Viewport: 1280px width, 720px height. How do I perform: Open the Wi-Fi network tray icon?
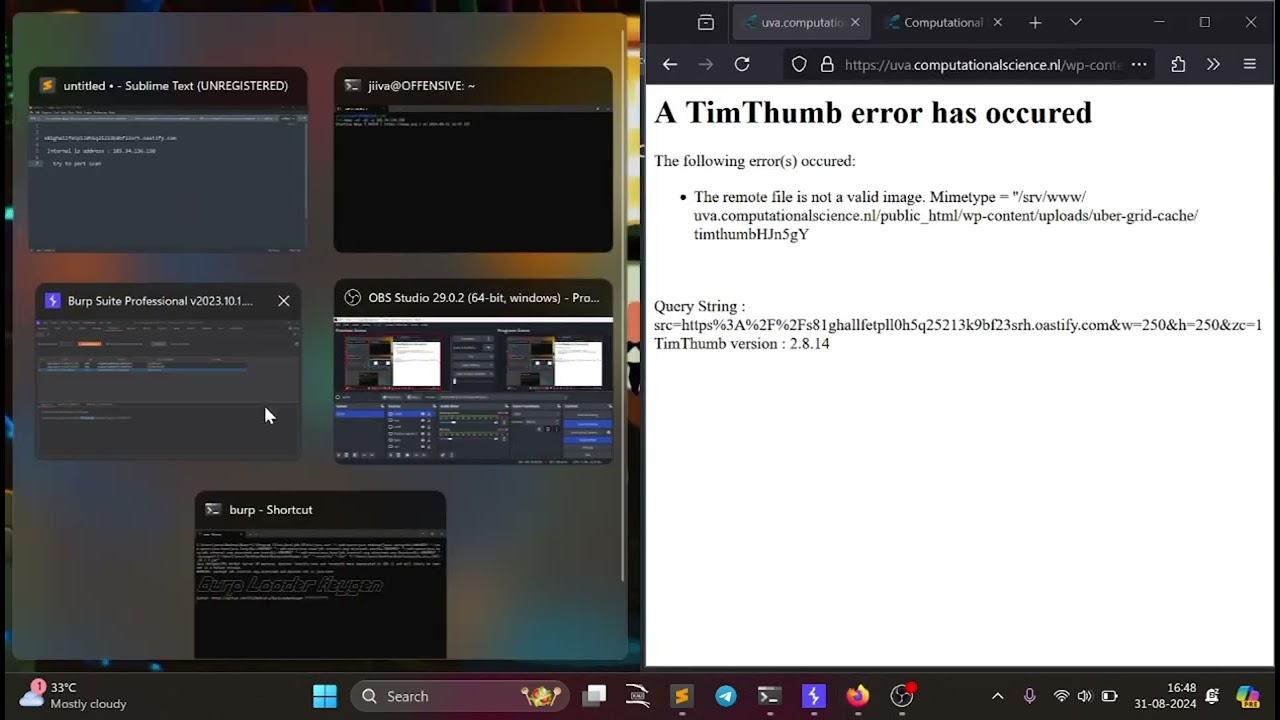1061,696
